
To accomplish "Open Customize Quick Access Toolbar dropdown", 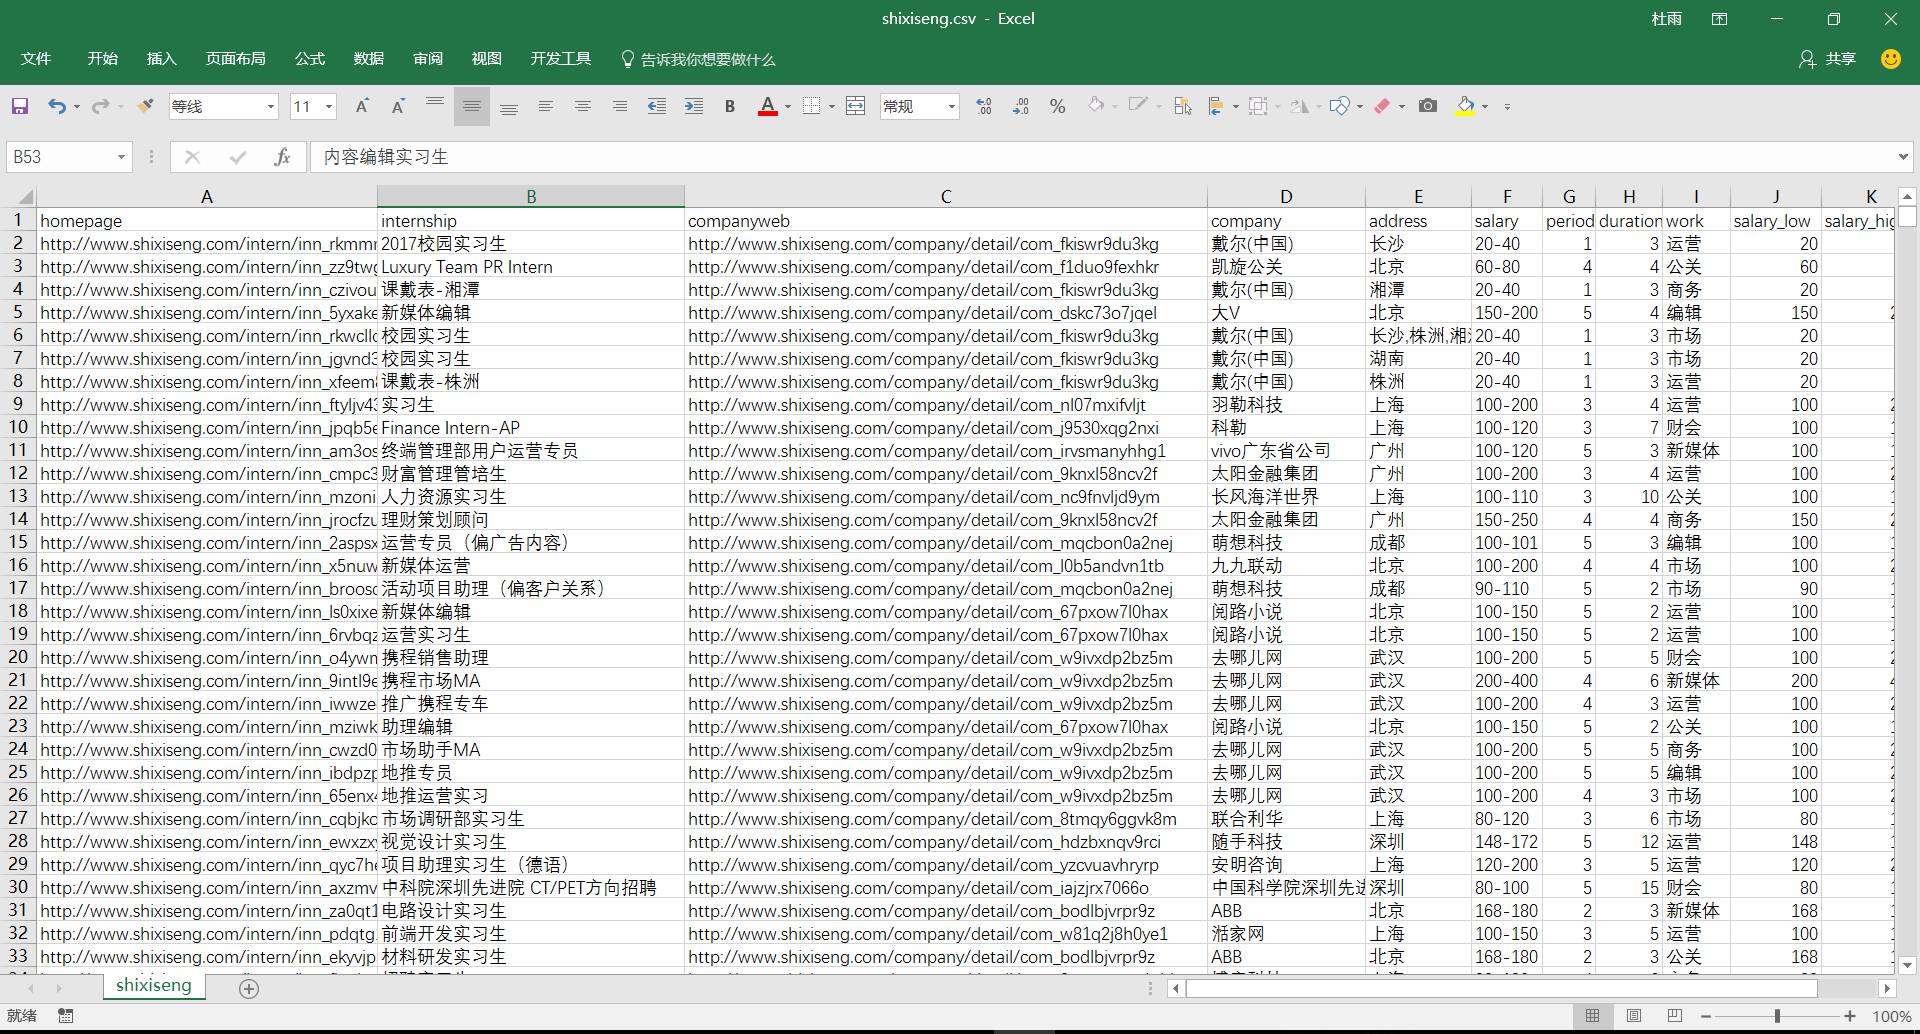I will coord(1507,106).
